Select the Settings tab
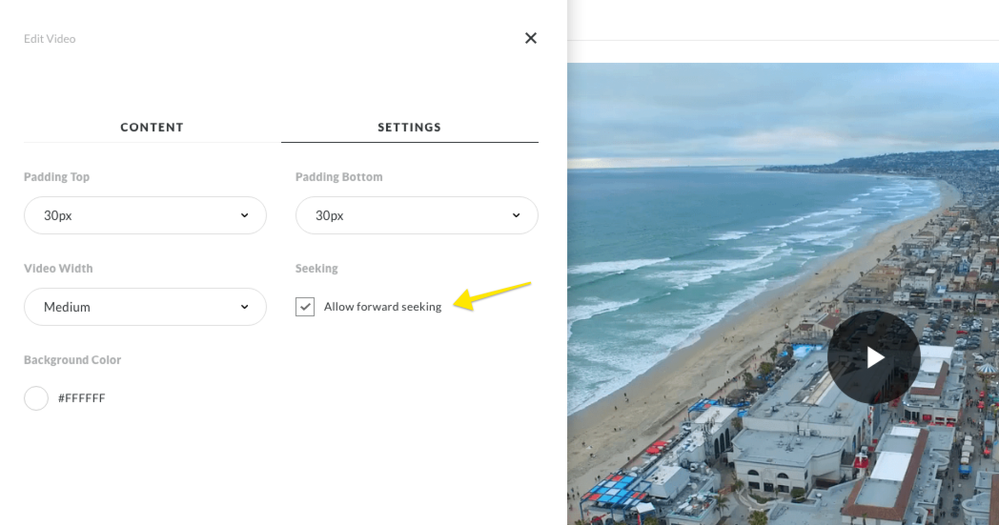 pyautogui.click(x=409, y=127)
